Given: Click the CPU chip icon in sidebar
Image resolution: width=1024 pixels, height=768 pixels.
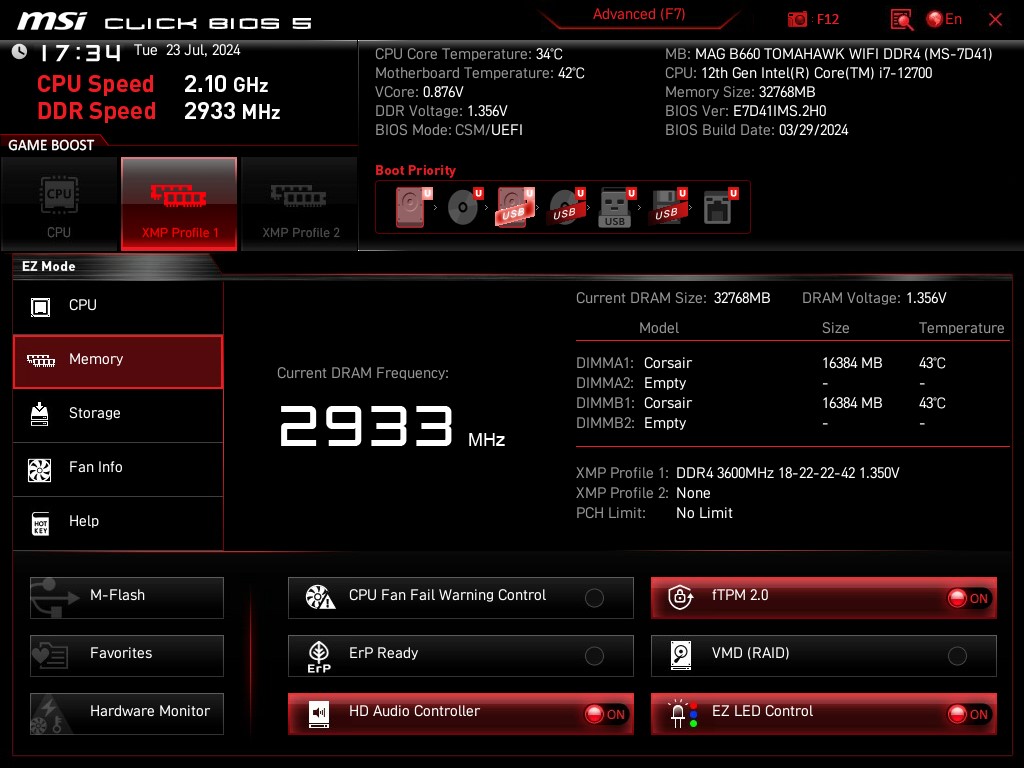Looking at the screenshot, I should (x=40, y=307).
